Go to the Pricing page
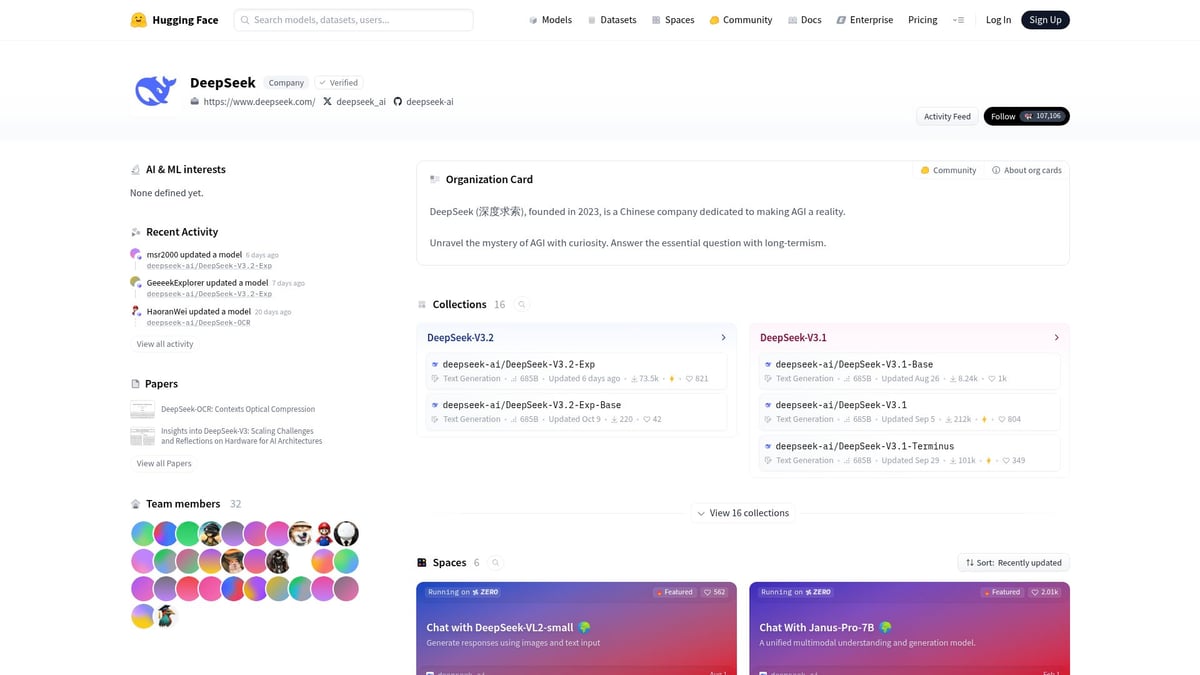The width and height of the screenshot is (1200, 675). click(923, 20)
